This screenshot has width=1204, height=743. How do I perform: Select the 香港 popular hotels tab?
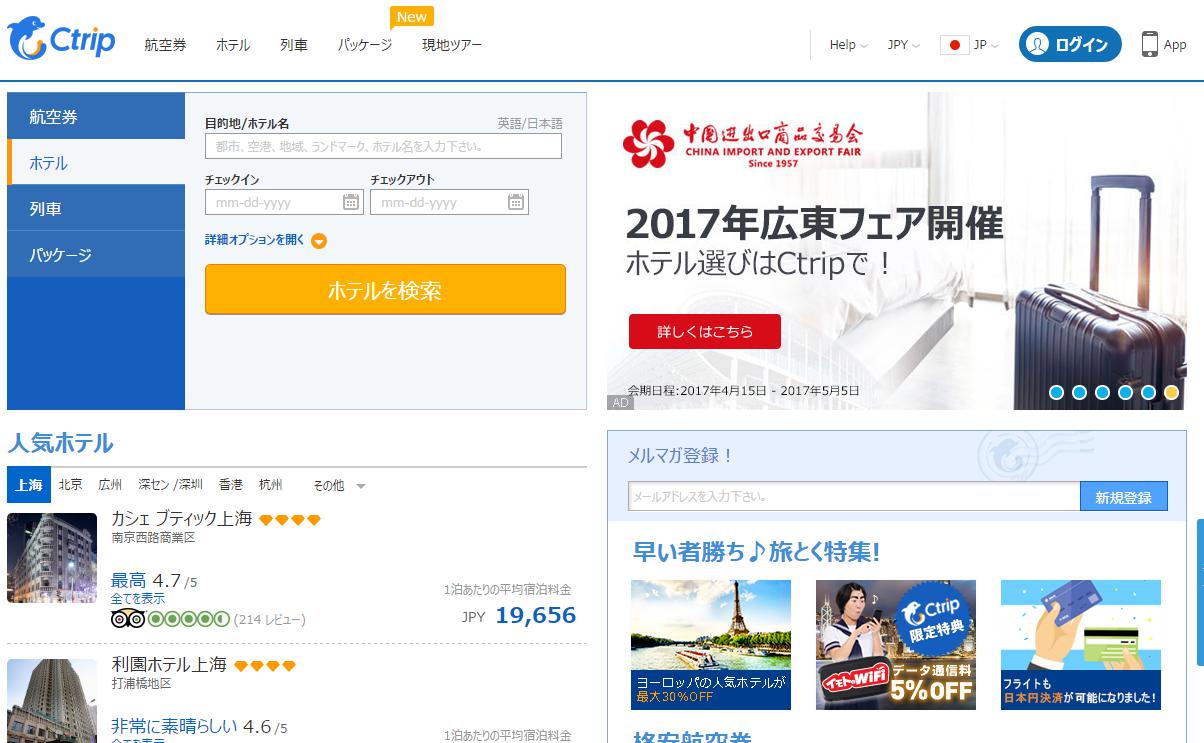point(231,484)
